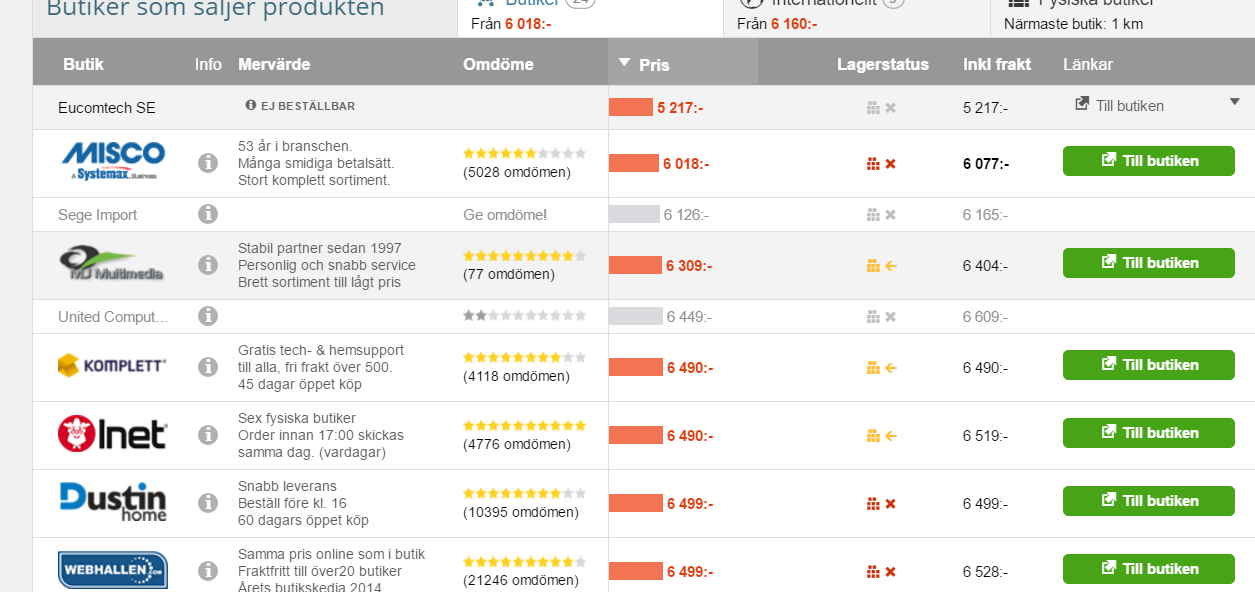Image resolution: width=1255 pixels, height=592 pixels.
Task: Expand the Eucomtech SE row arrow
Action: [1234, 102]
